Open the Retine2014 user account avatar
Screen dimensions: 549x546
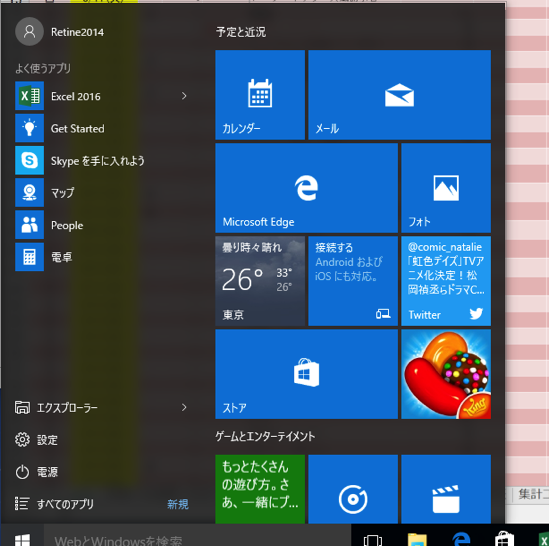click(x=29, y=32)
